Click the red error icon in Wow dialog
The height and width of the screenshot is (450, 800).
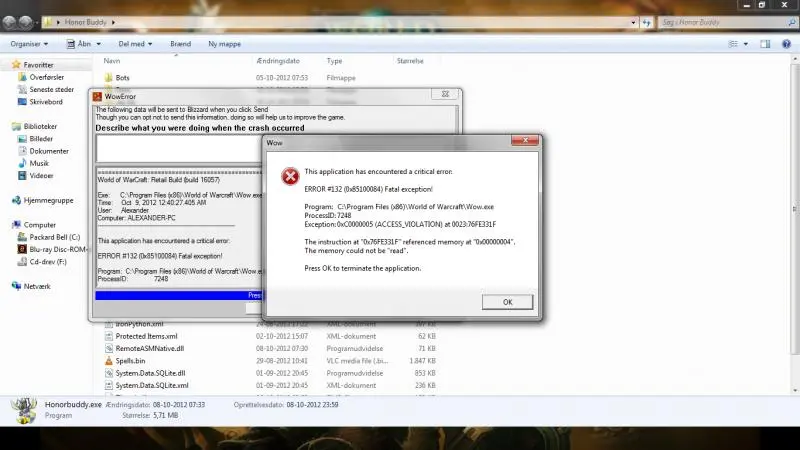click(x=290, y=177)
